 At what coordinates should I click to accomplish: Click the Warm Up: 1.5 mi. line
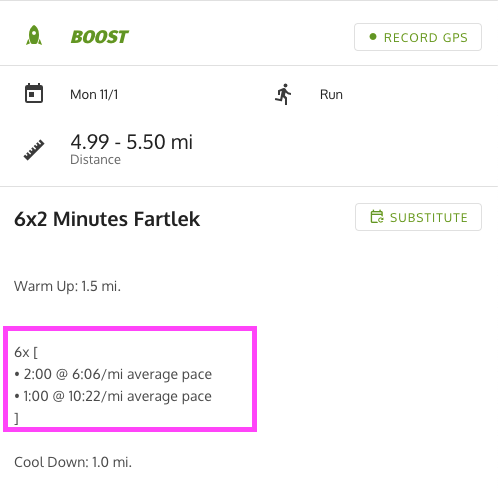[x=67, y=286]
